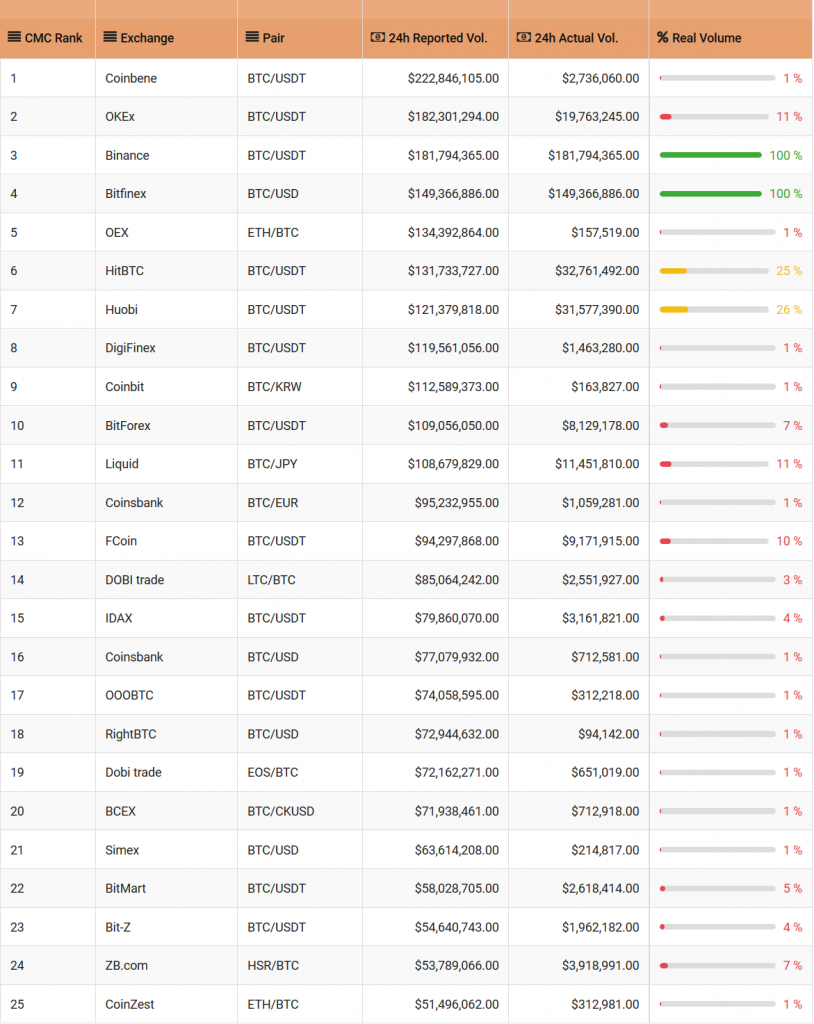Image resolution: width=814 pixels, height=1024 pixels.
Task: Click the BTC/CKUSD pair for BCEX
Action: pos(281,811)
